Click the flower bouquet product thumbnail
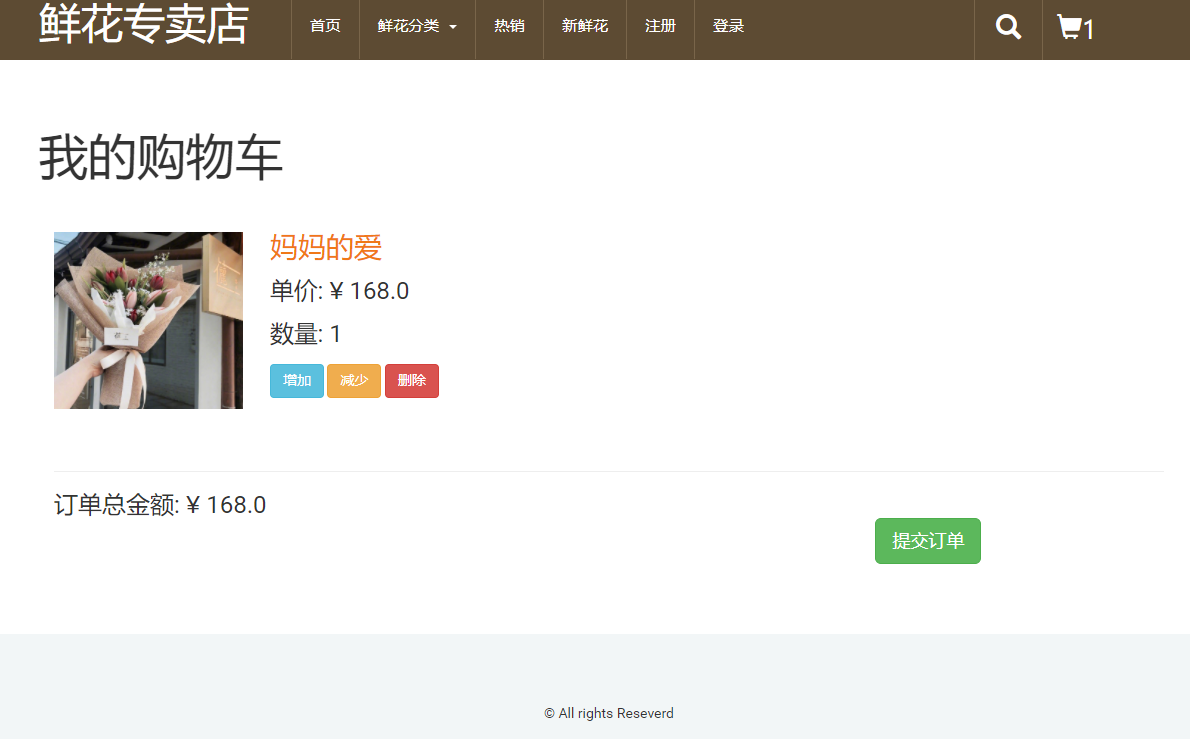The height and width of the screenshot is (739, 1190). click(148, 320)
